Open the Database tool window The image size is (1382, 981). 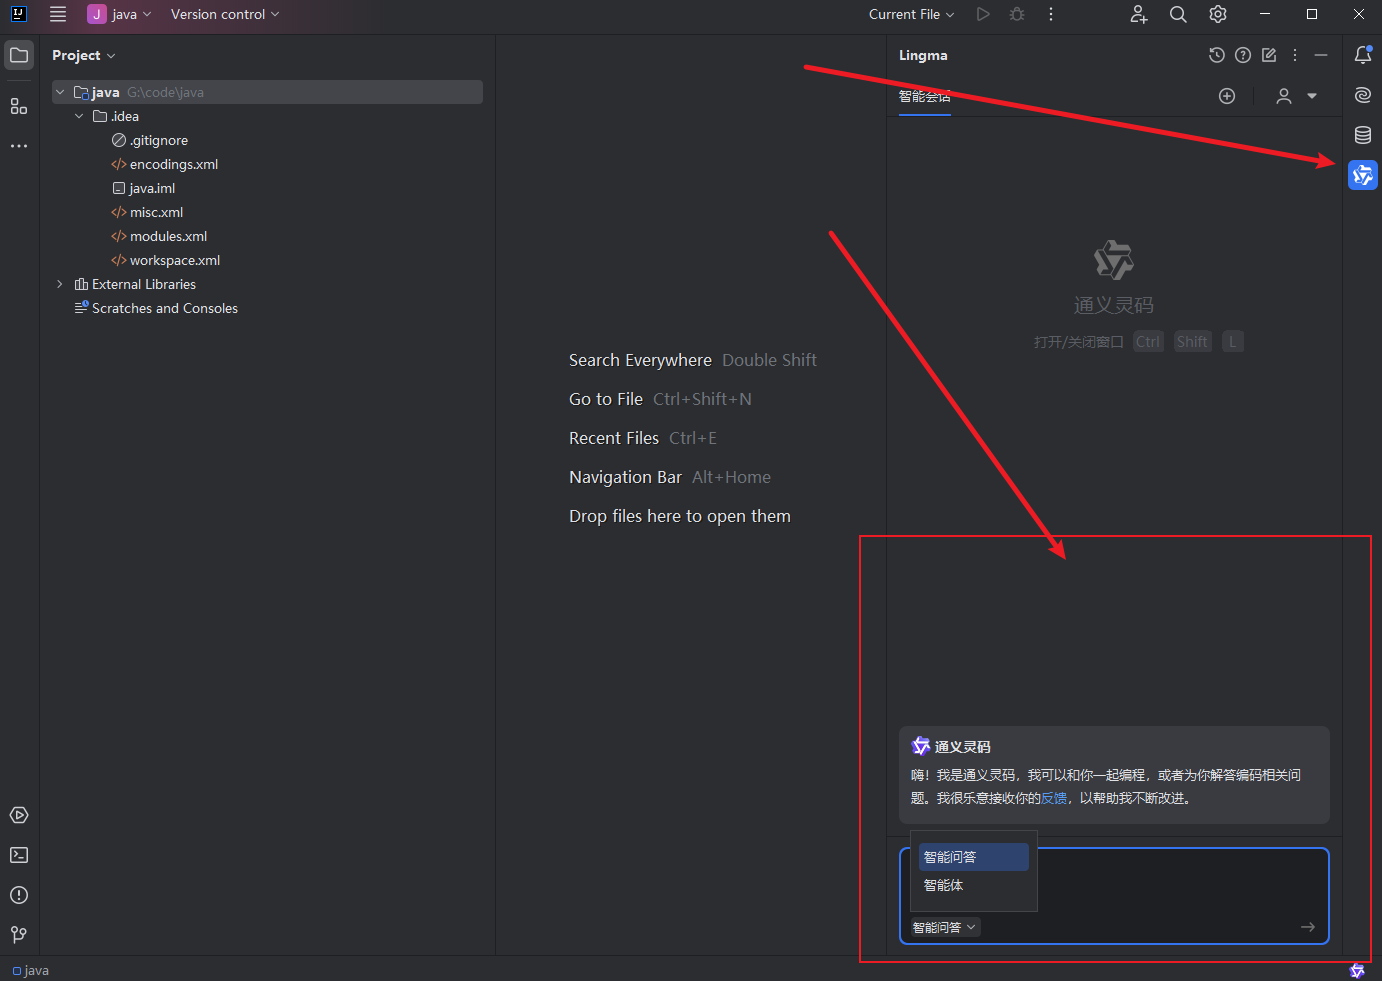[x=1363, y=135]
